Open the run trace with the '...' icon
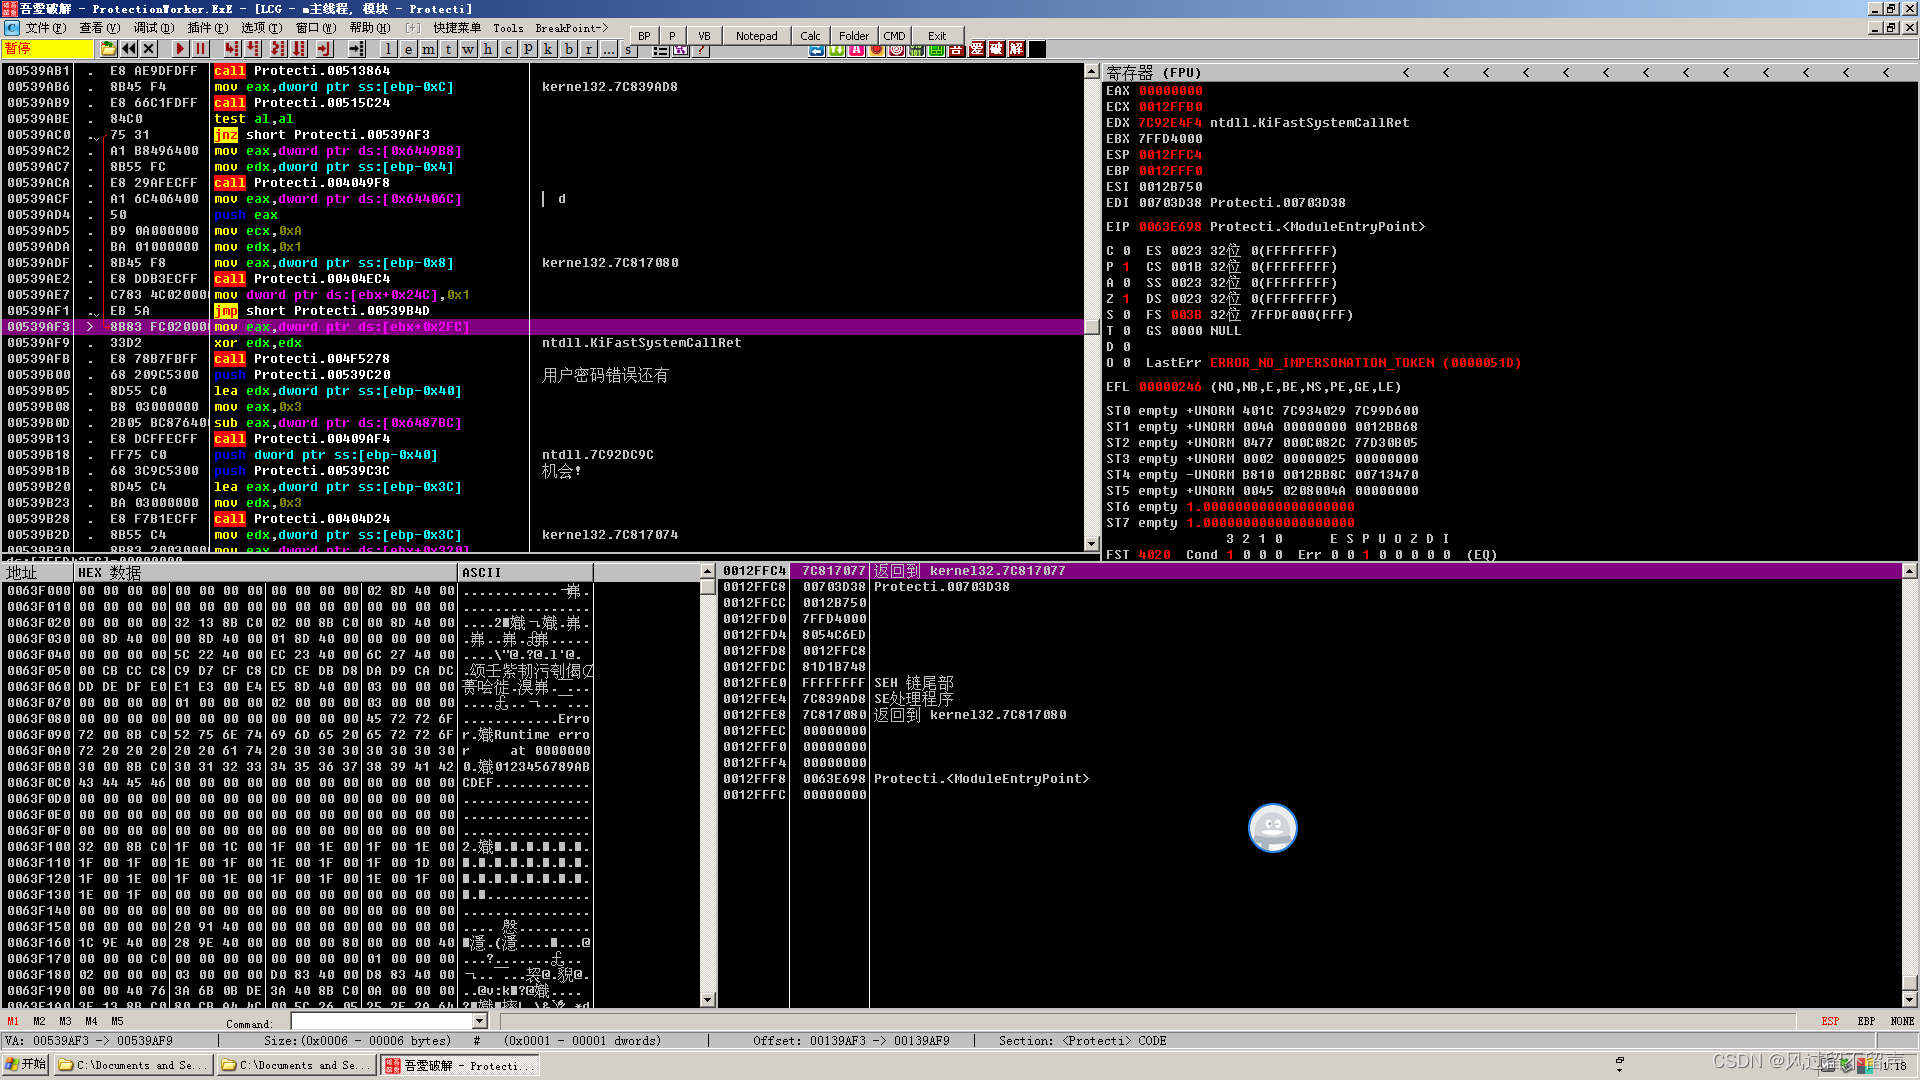 (x=608, y=49)
